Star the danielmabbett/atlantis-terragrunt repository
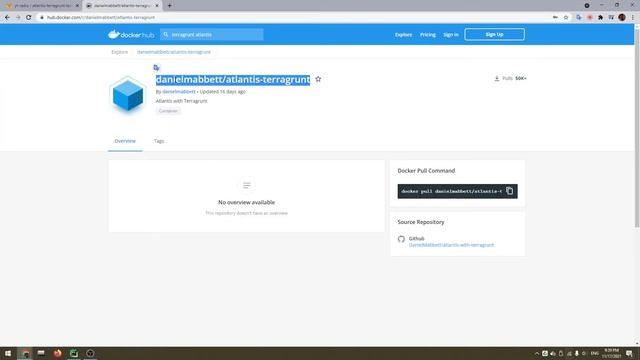The width and height of the screenshot is (640, 360). tap(318, 79)
